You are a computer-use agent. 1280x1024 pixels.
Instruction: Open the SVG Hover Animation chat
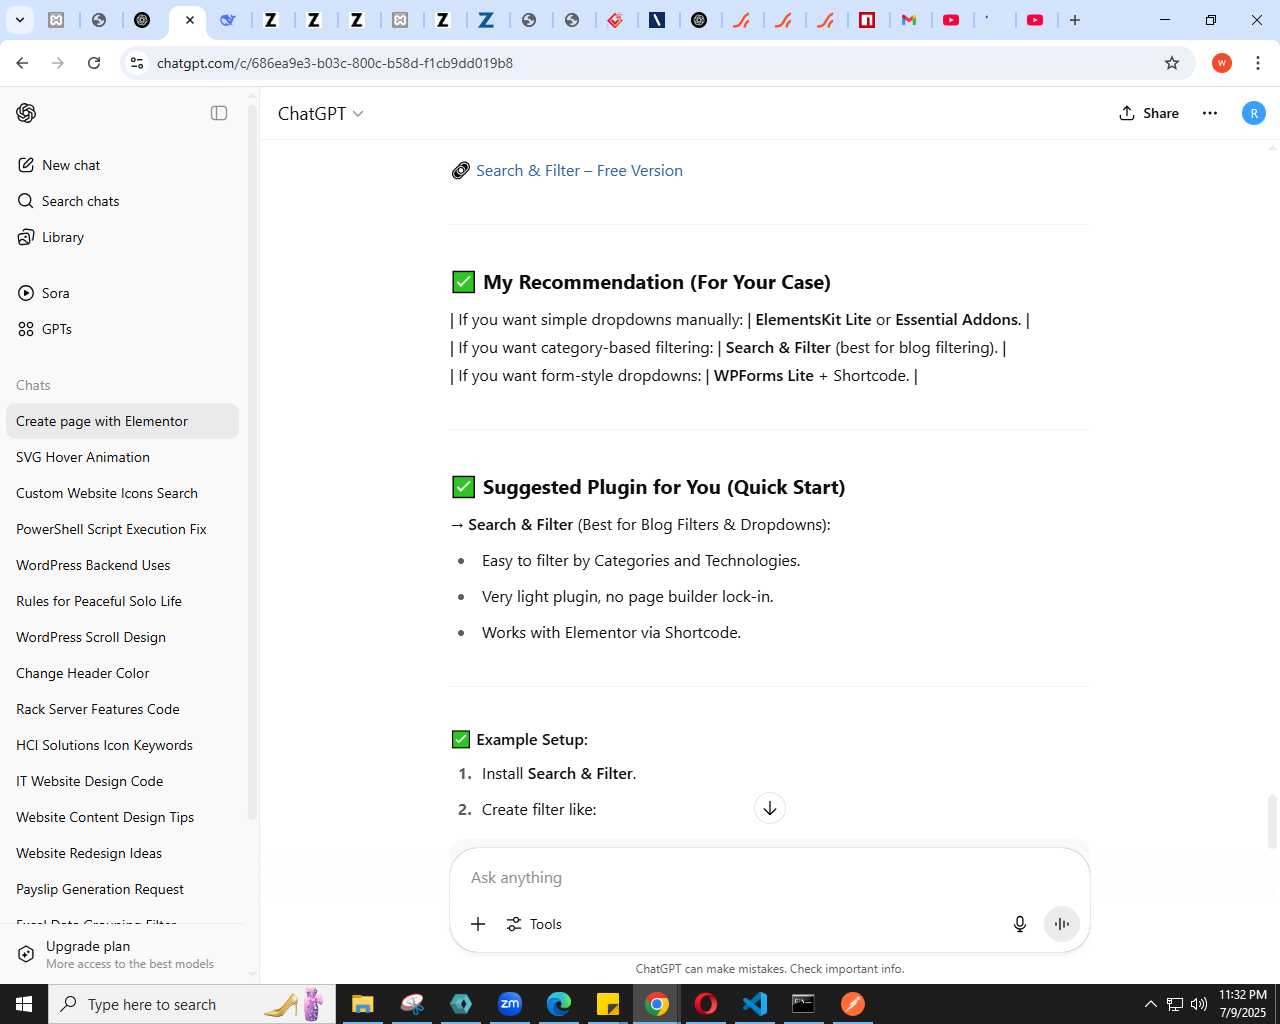(x=122, y=457)
